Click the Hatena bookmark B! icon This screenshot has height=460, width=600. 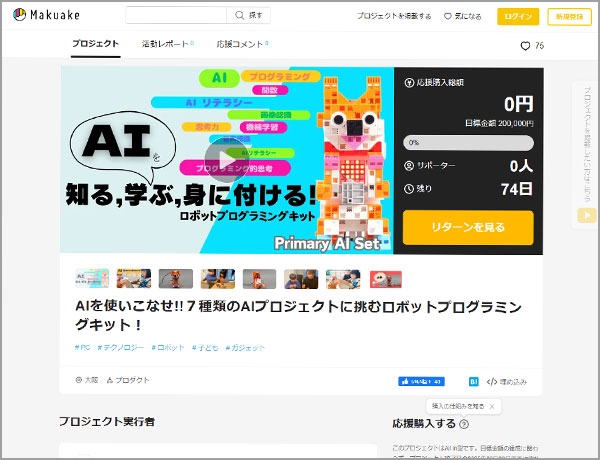coord(474,381)
